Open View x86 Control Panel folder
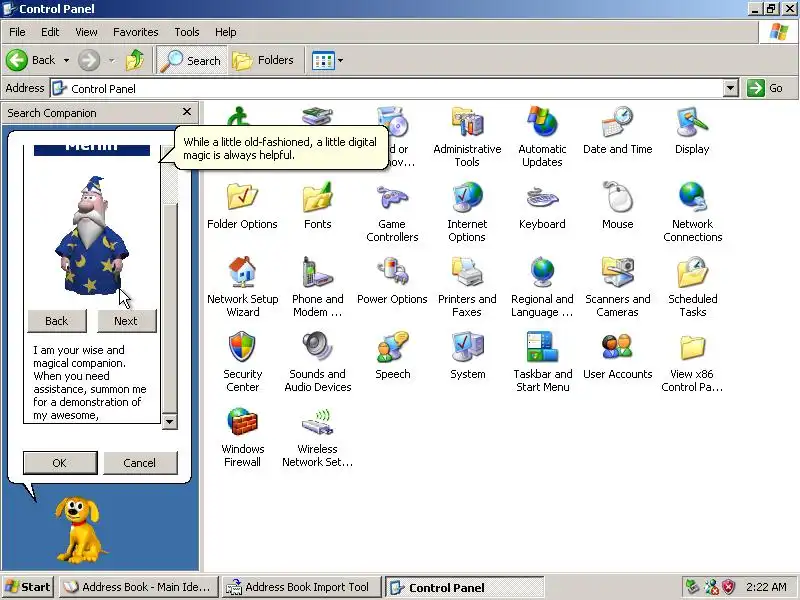The image size is (800, 600). point(692,362)
